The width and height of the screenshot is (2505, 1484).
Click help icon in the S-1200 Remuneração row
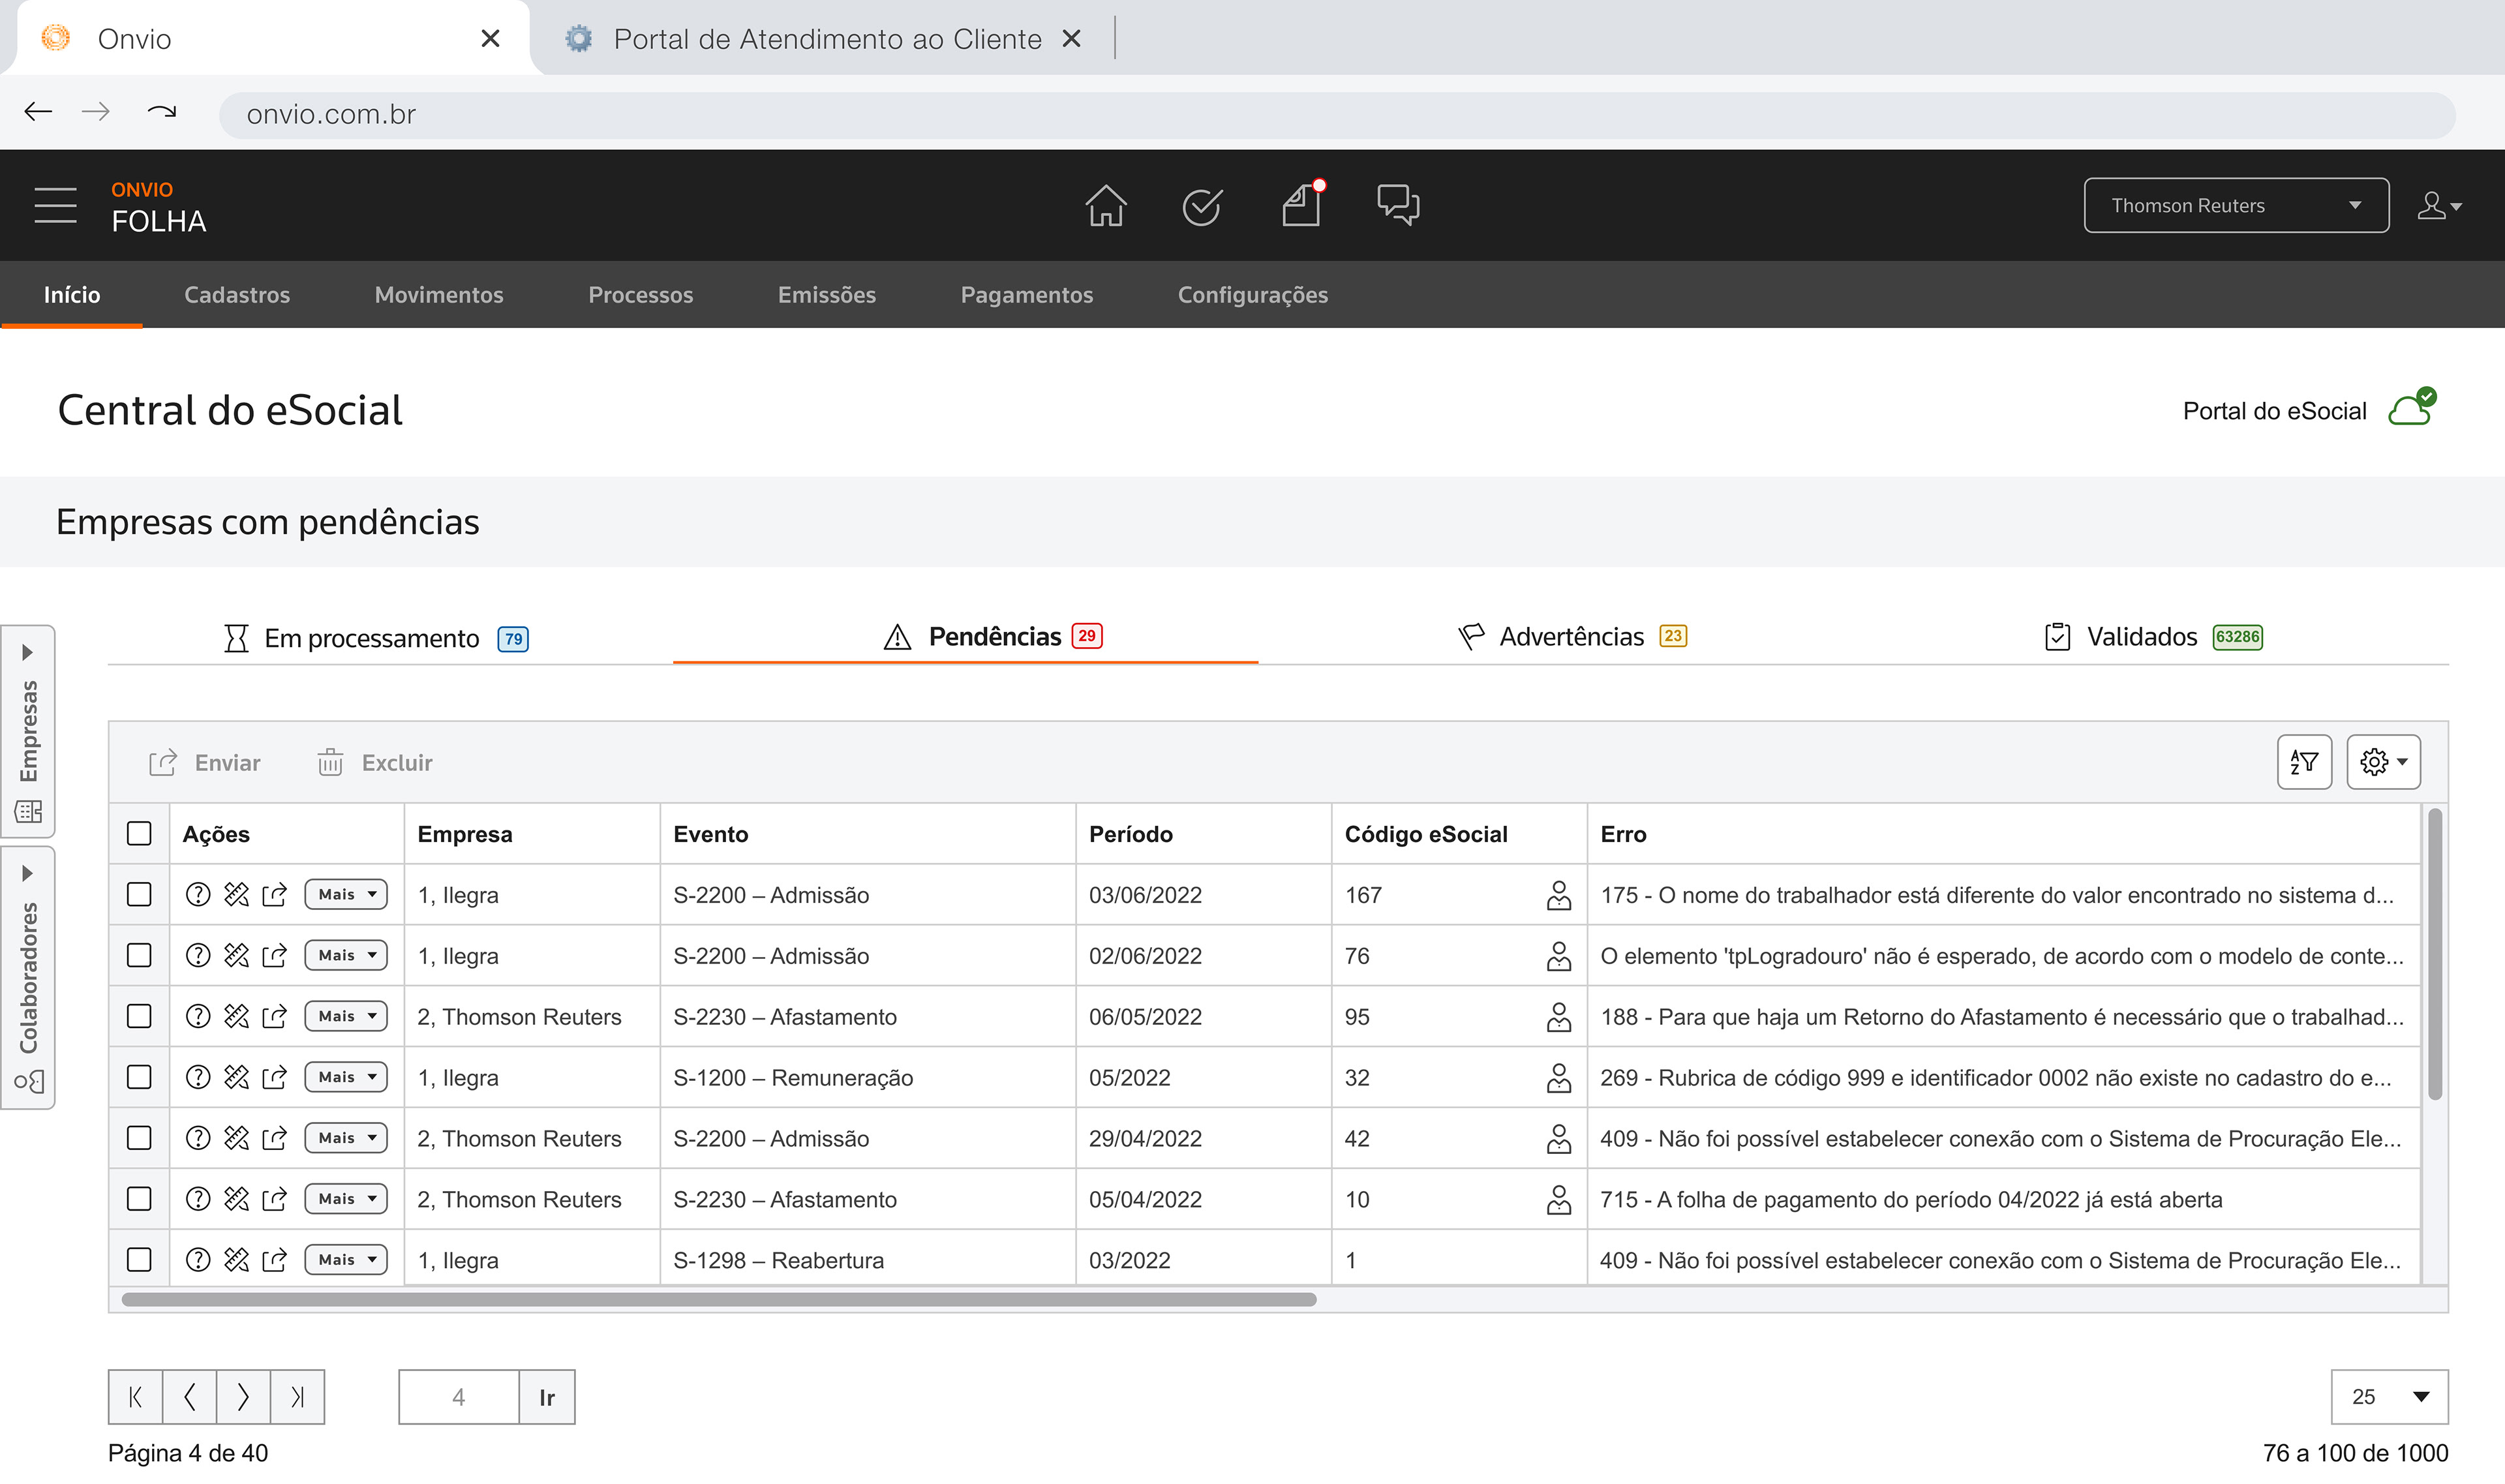pos(198,1077)
